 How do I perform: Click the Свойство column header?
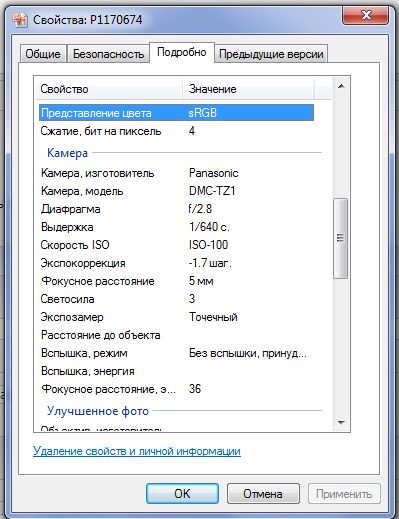(108, 89)
